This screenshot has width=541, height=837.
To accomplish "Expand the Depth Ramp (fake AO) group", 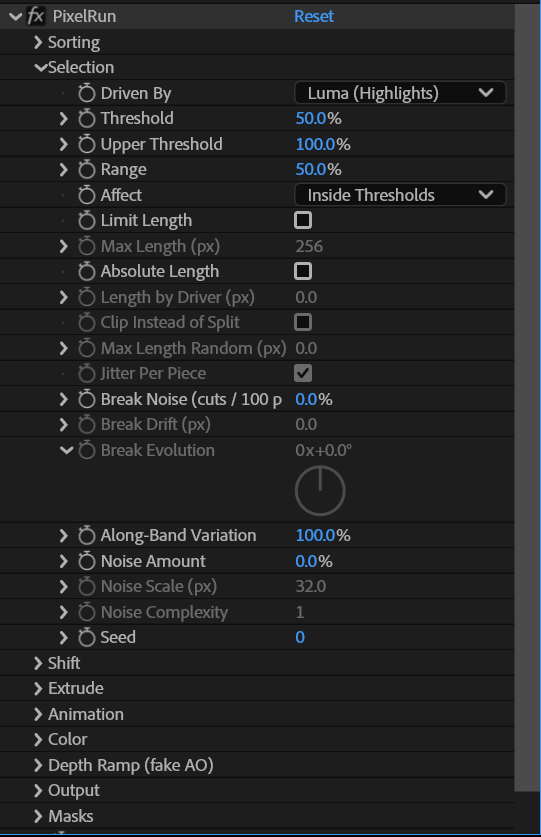I will pyautogui.click(x=38, y=765).
